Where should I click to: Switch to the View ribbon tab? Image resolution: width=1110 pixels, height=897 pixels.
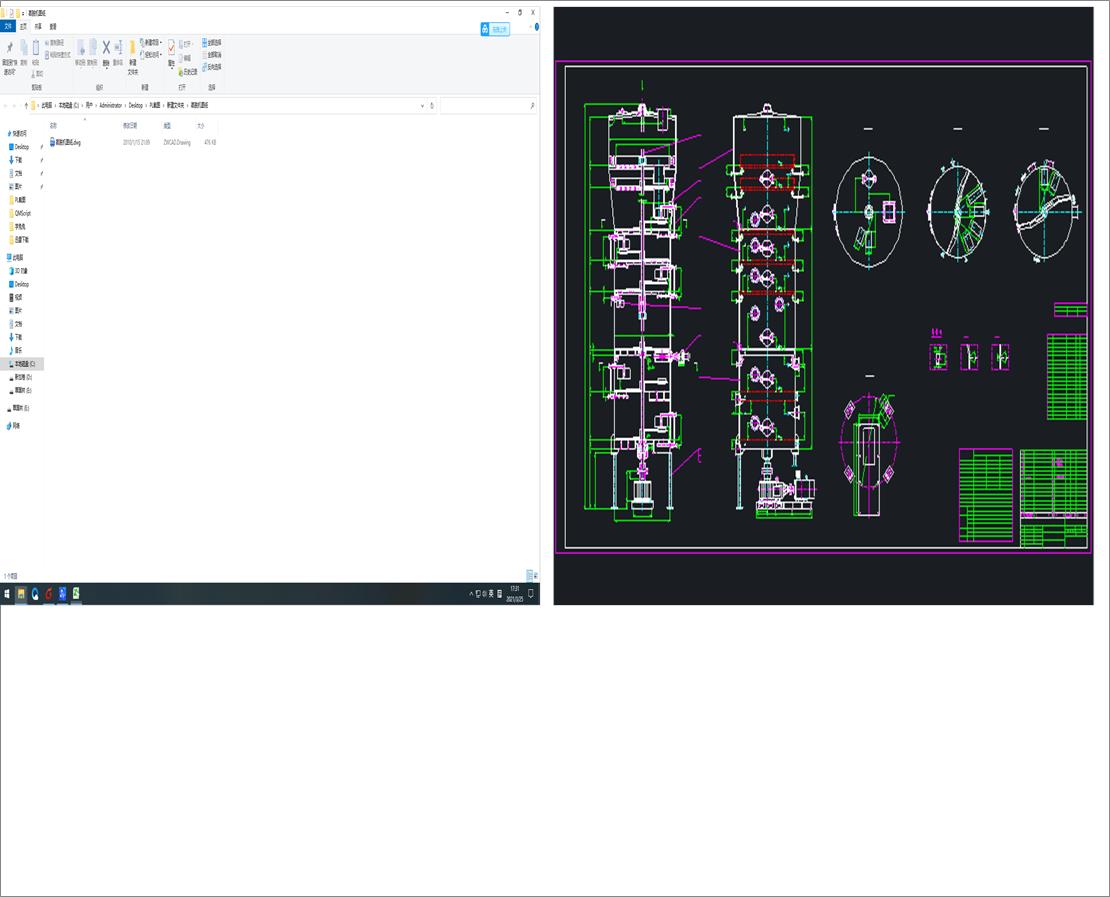[x=53, y=26]
